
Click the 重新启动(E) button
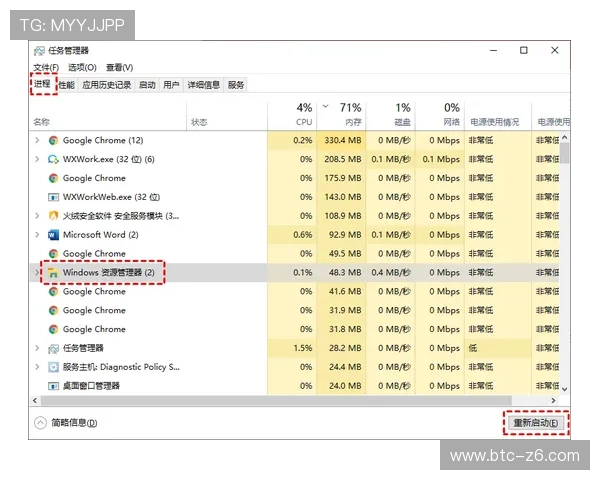click(x=536, y=423)
